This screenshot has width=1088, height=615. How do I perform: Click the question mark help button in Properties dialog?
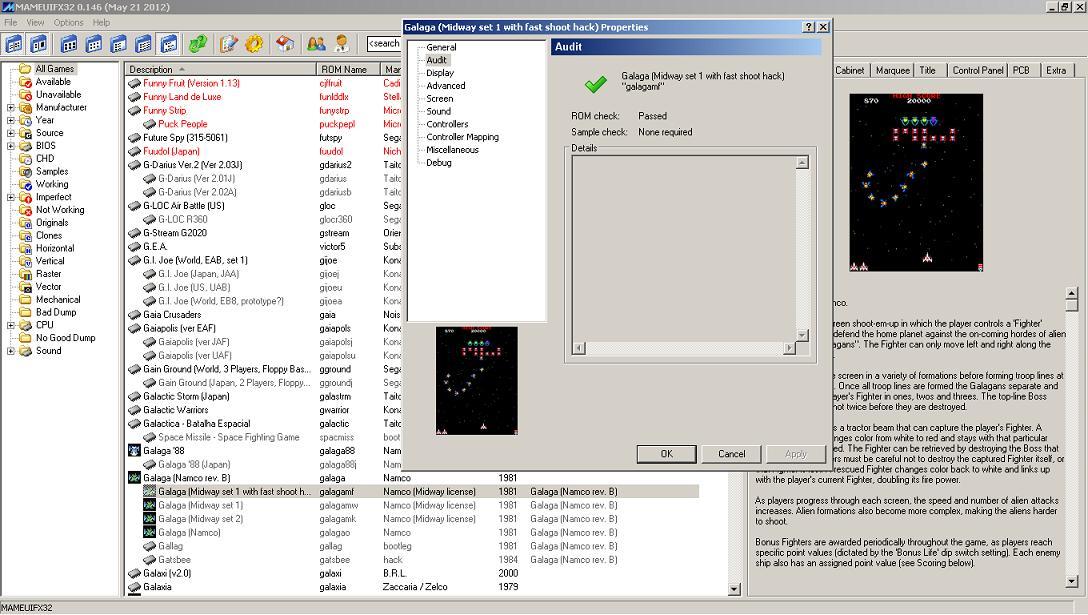(x=808, y=27)
